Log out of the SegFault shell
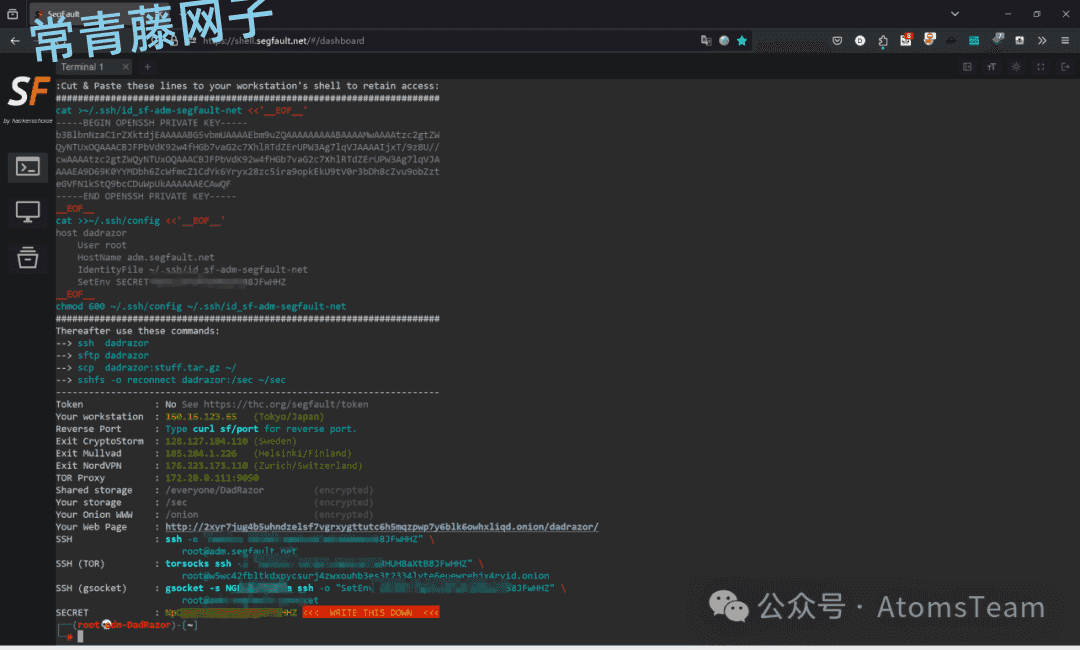The height and width of the screenshot is (650, 1080). pyautogui.click(x=1065, y=67)
